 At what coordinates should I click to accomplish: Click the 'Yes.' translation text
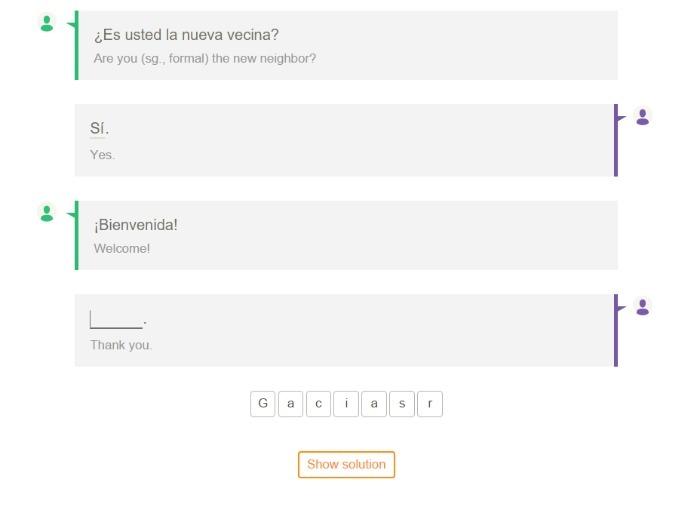coord(103,155)
